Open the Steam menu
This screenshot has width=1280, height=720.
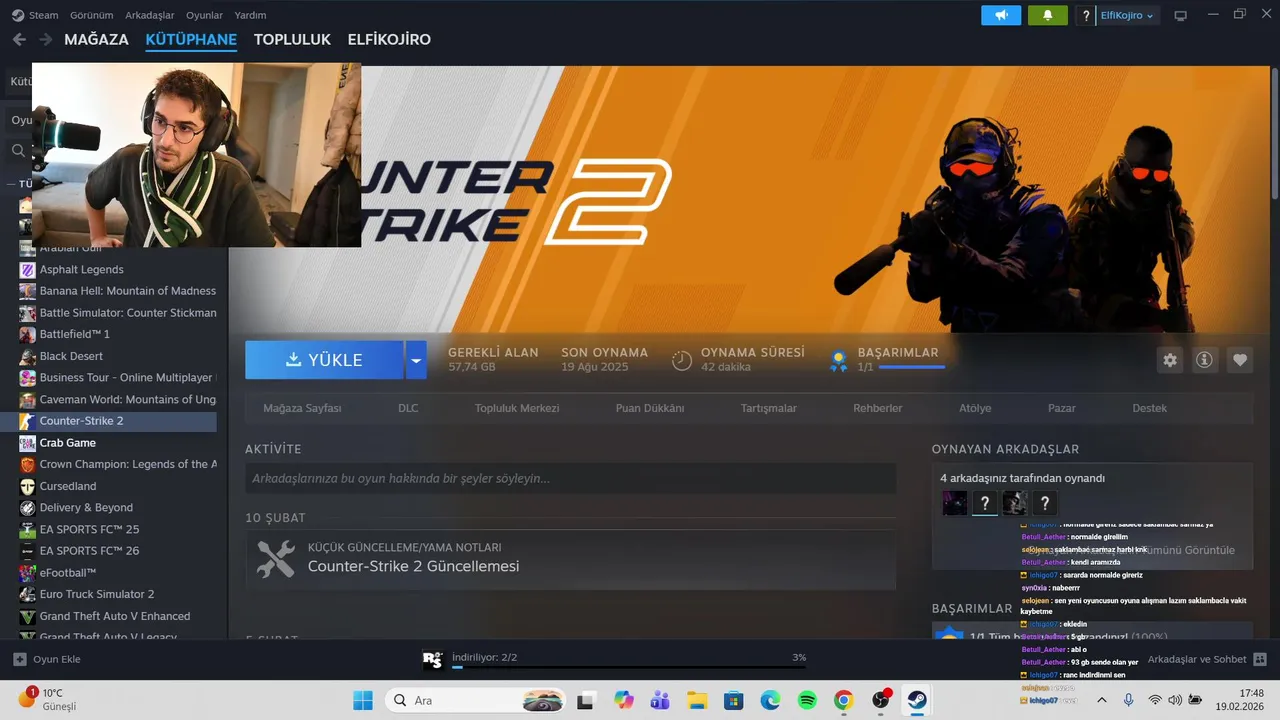(x=35, y=15)
